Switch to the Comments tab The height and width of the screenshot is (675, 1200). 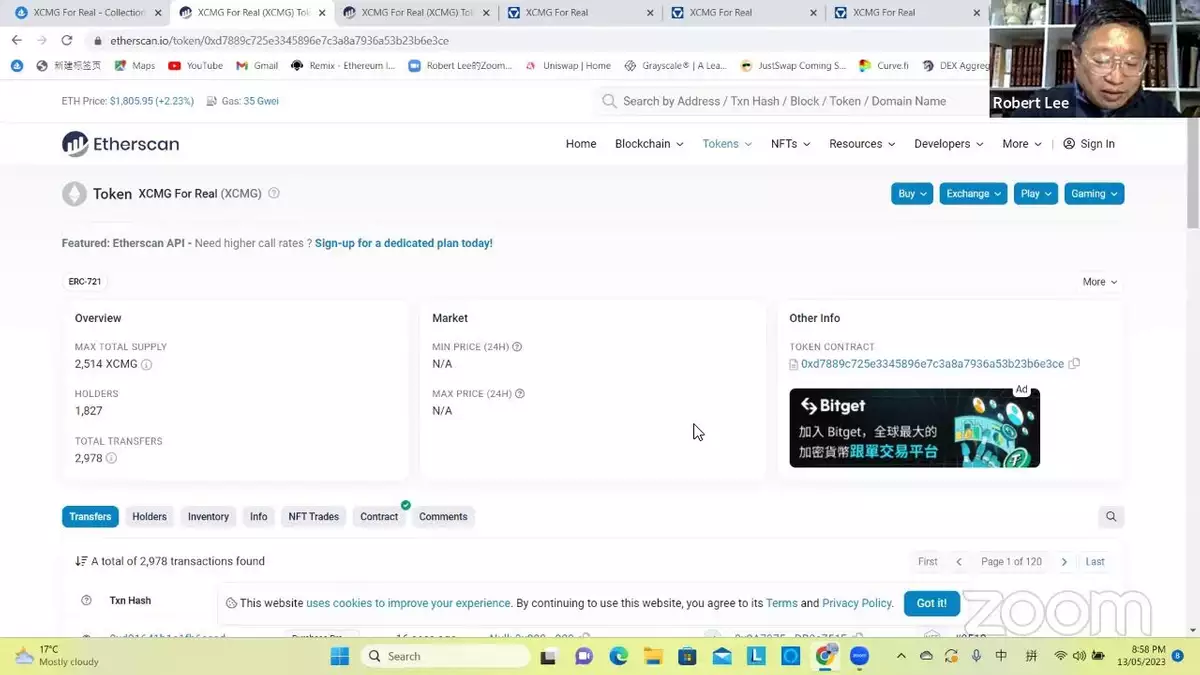443,517
